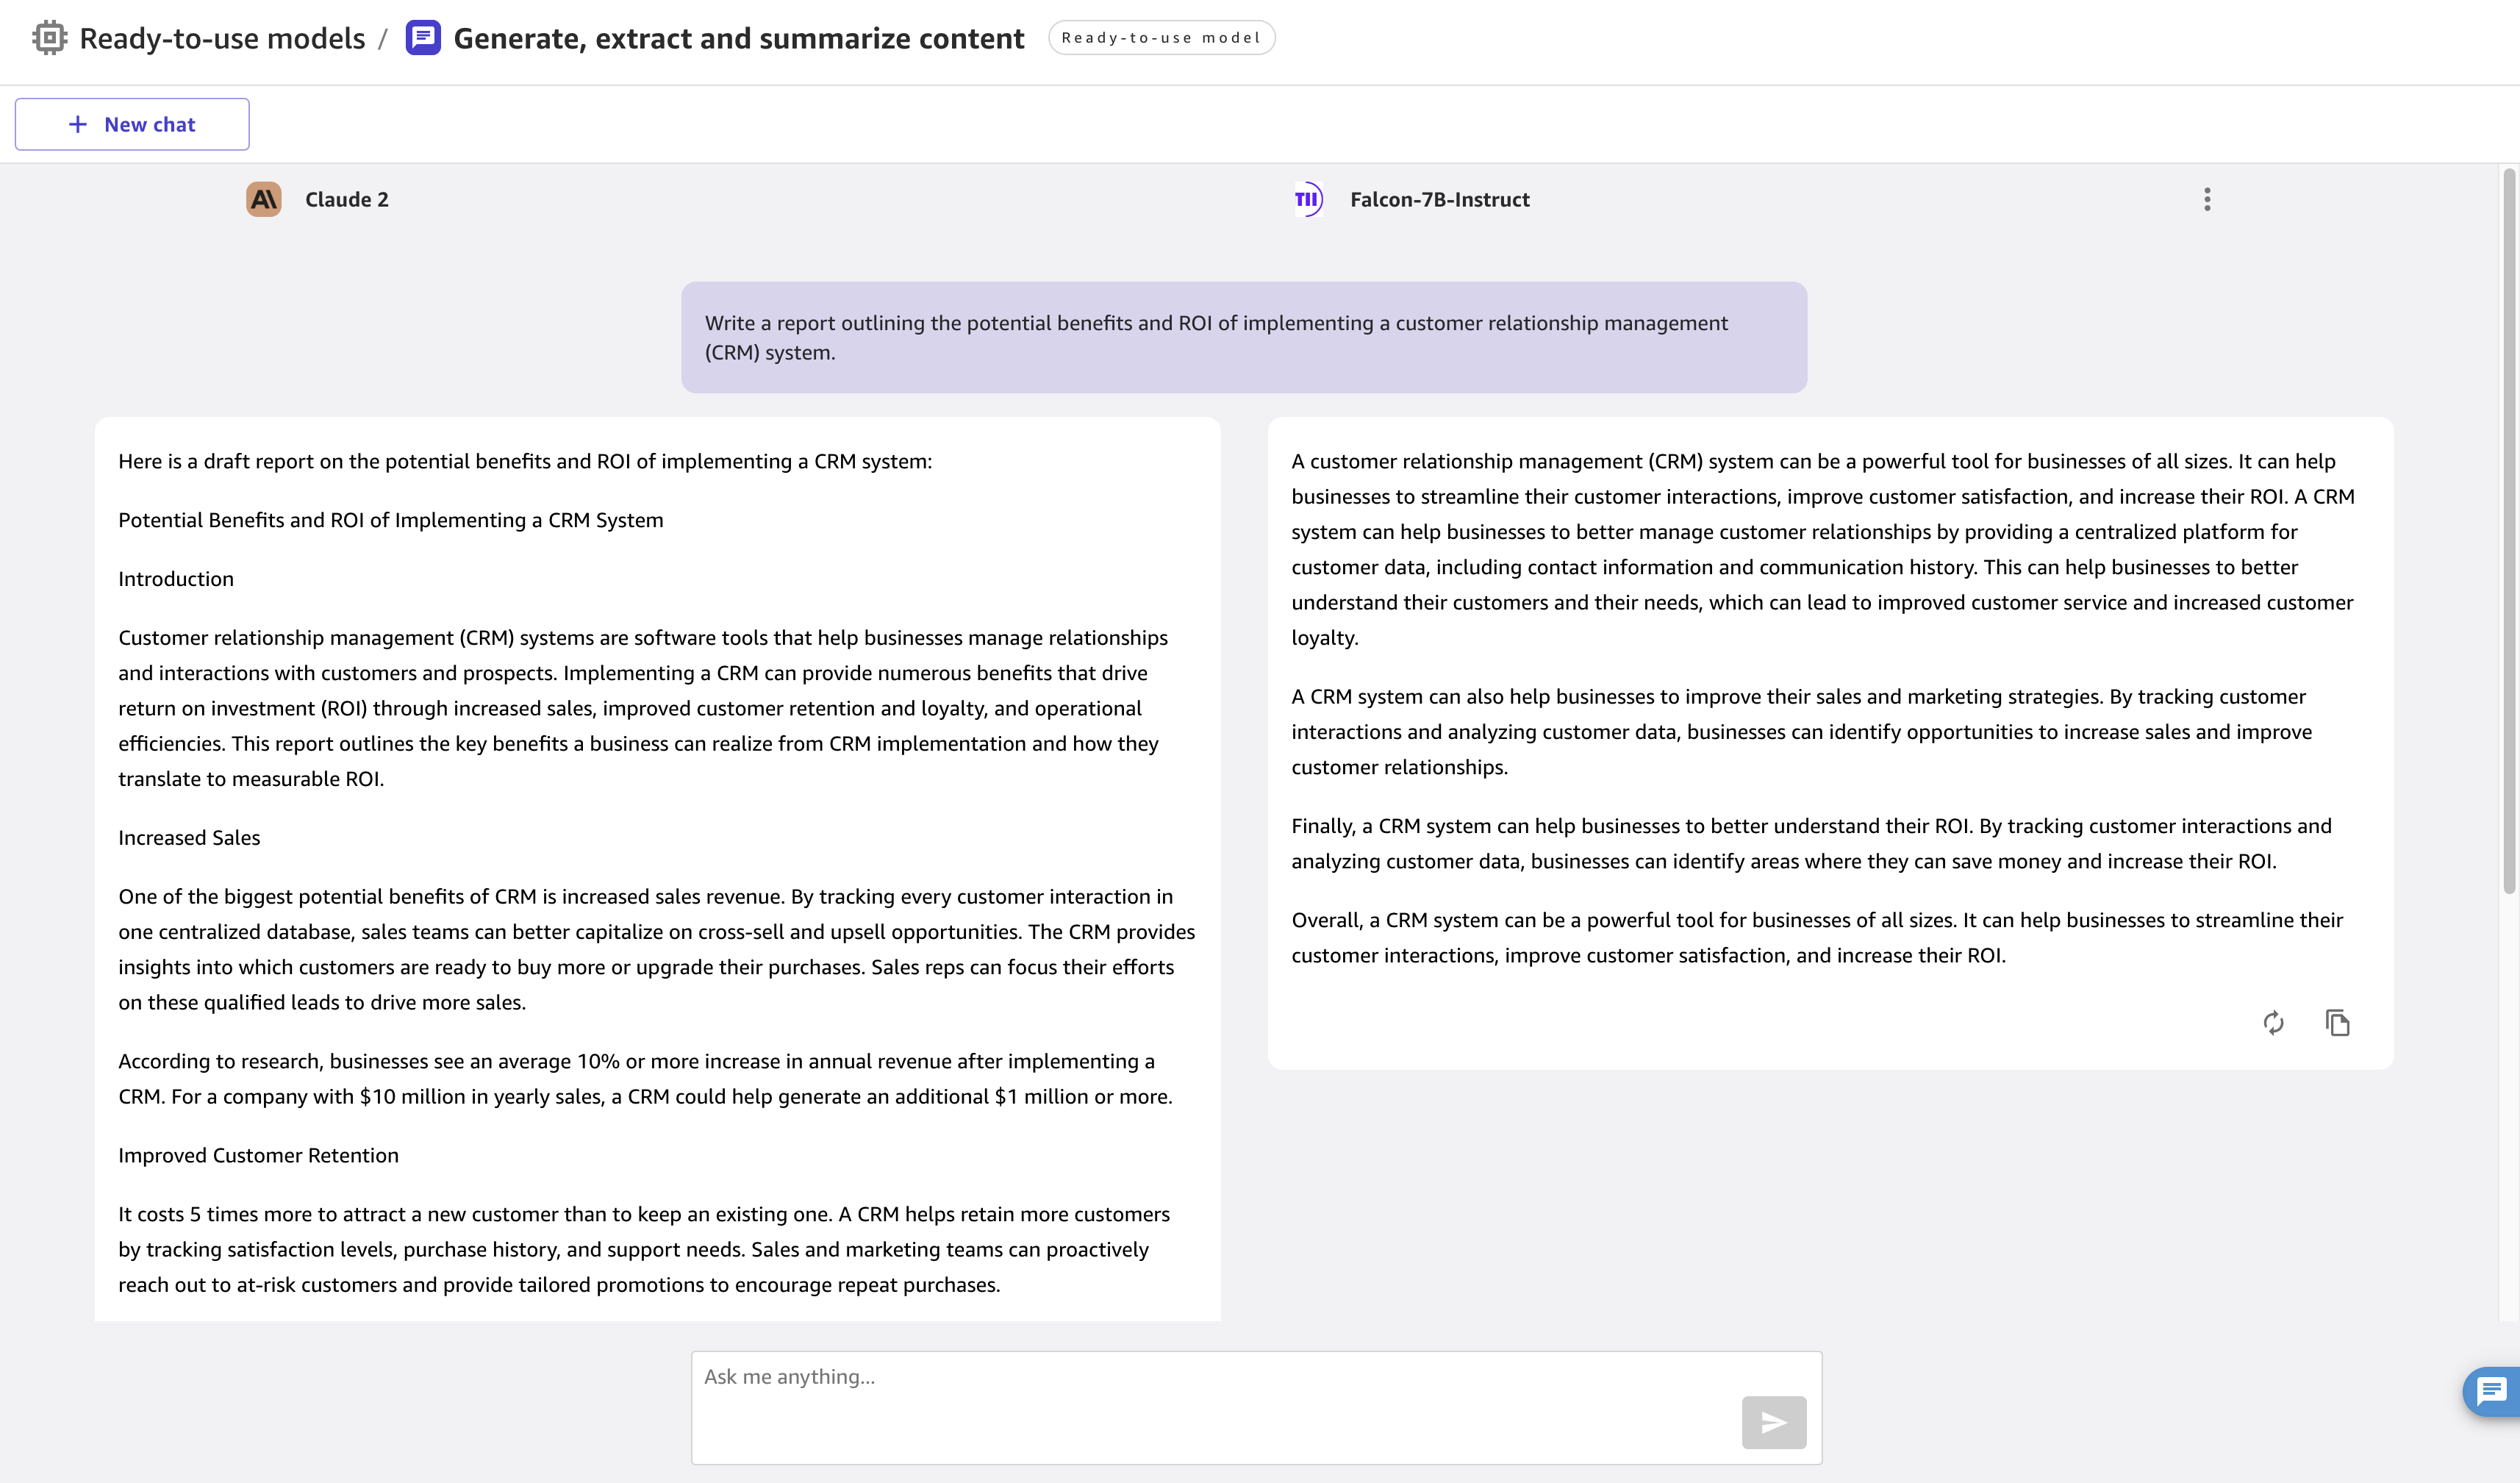Click the three-dot menu icon
This screenshot has width=2520, height=1483.
pyautogui.click(x=2208, y=199)
